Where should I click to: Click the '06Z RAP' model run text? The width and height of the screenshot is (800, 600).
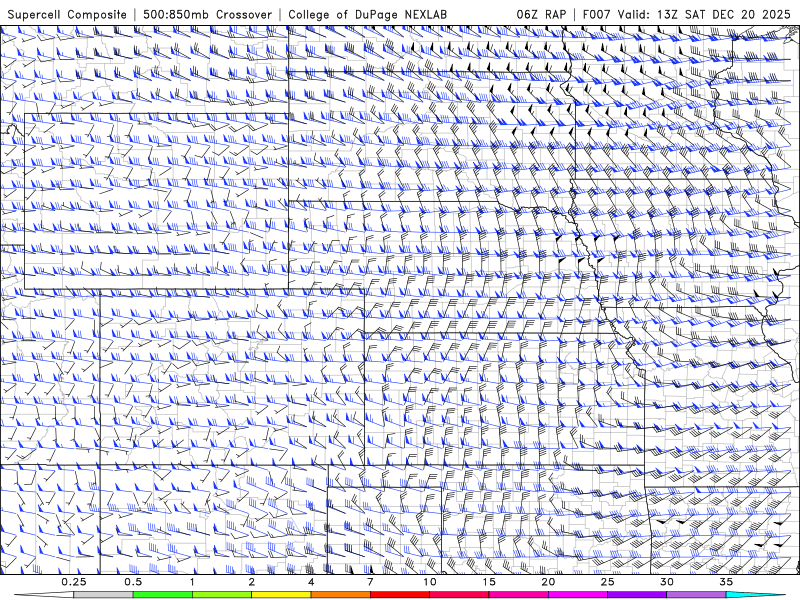coord(541,14)
